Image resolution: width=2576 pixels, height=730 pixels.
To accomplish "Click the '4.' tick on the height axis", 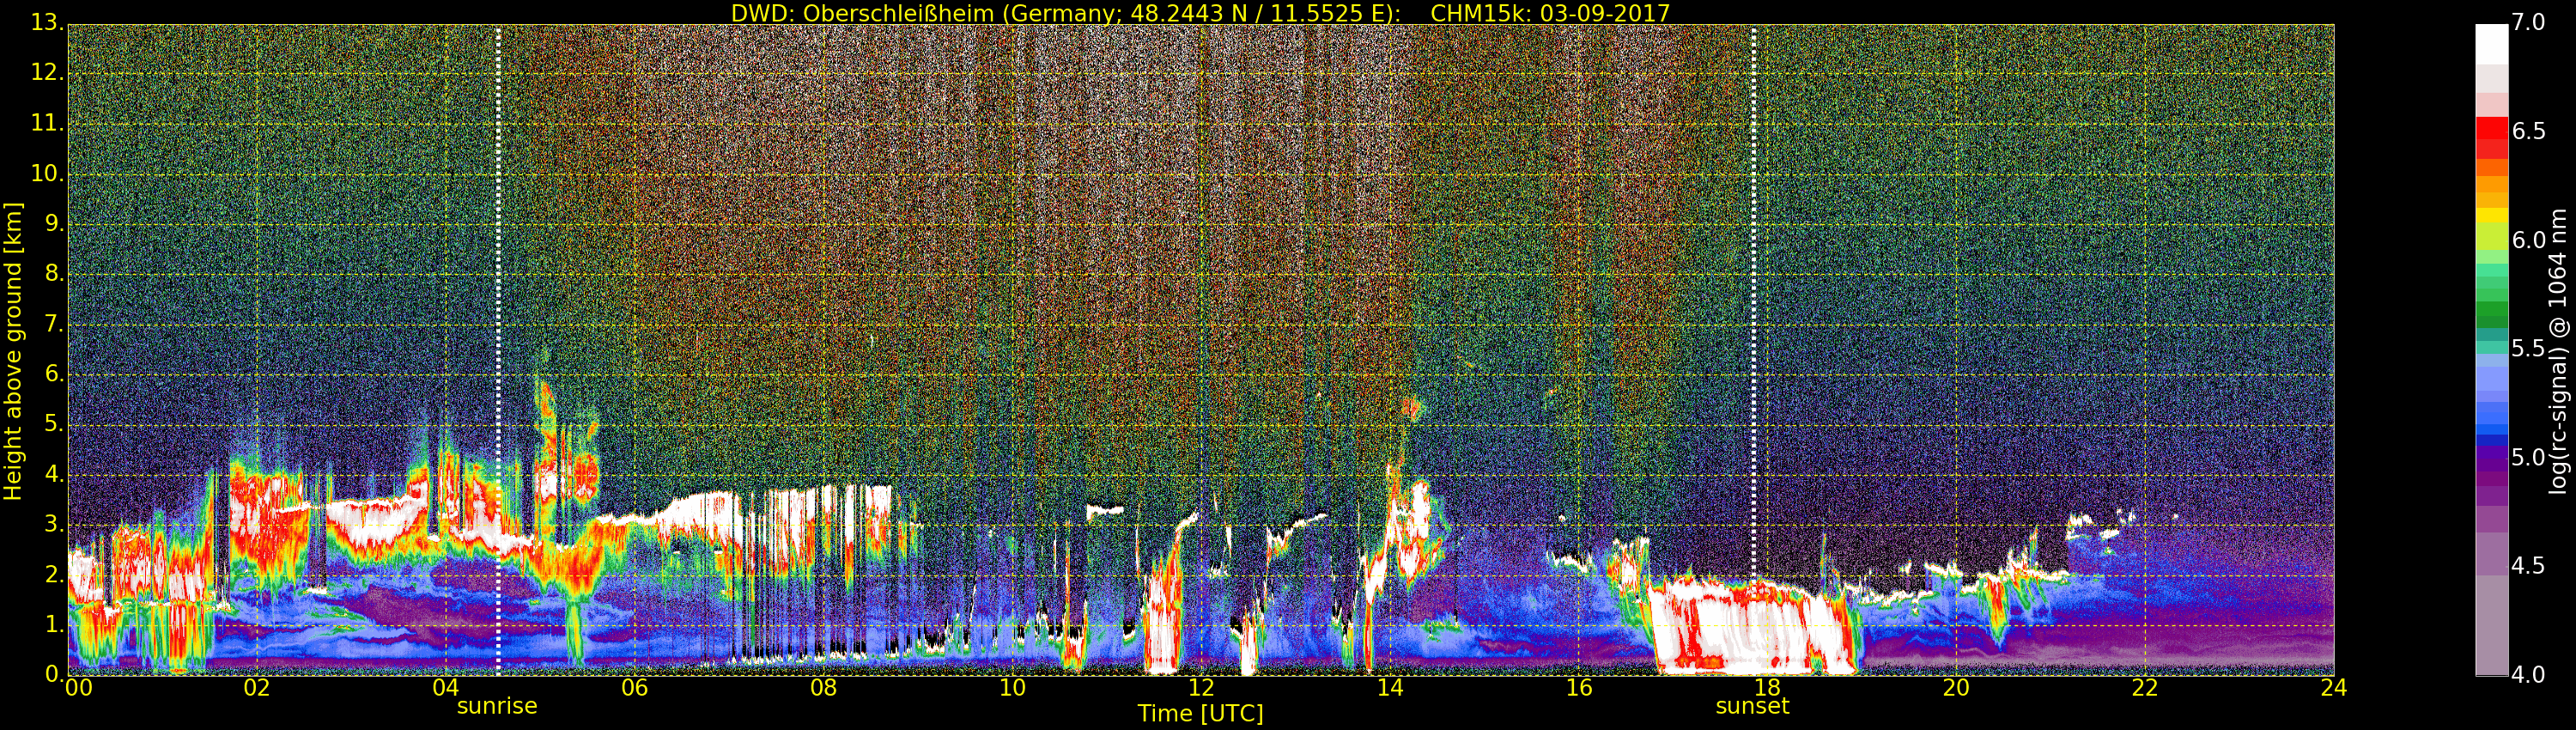I will point(54,474).
